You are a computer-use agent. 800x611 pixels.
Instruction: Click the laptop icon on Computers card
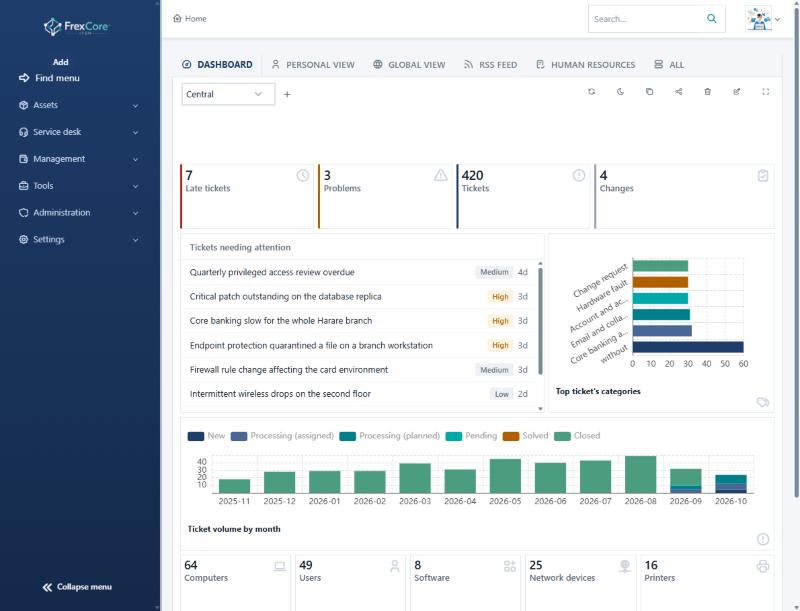coord(280,566)
